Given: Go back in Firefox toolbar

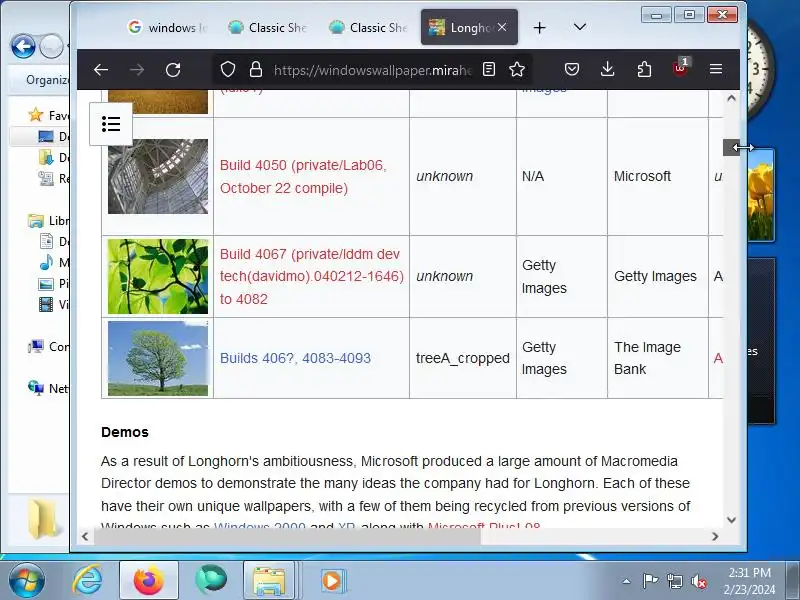Looking at the screenshot, I should [101, 69].
